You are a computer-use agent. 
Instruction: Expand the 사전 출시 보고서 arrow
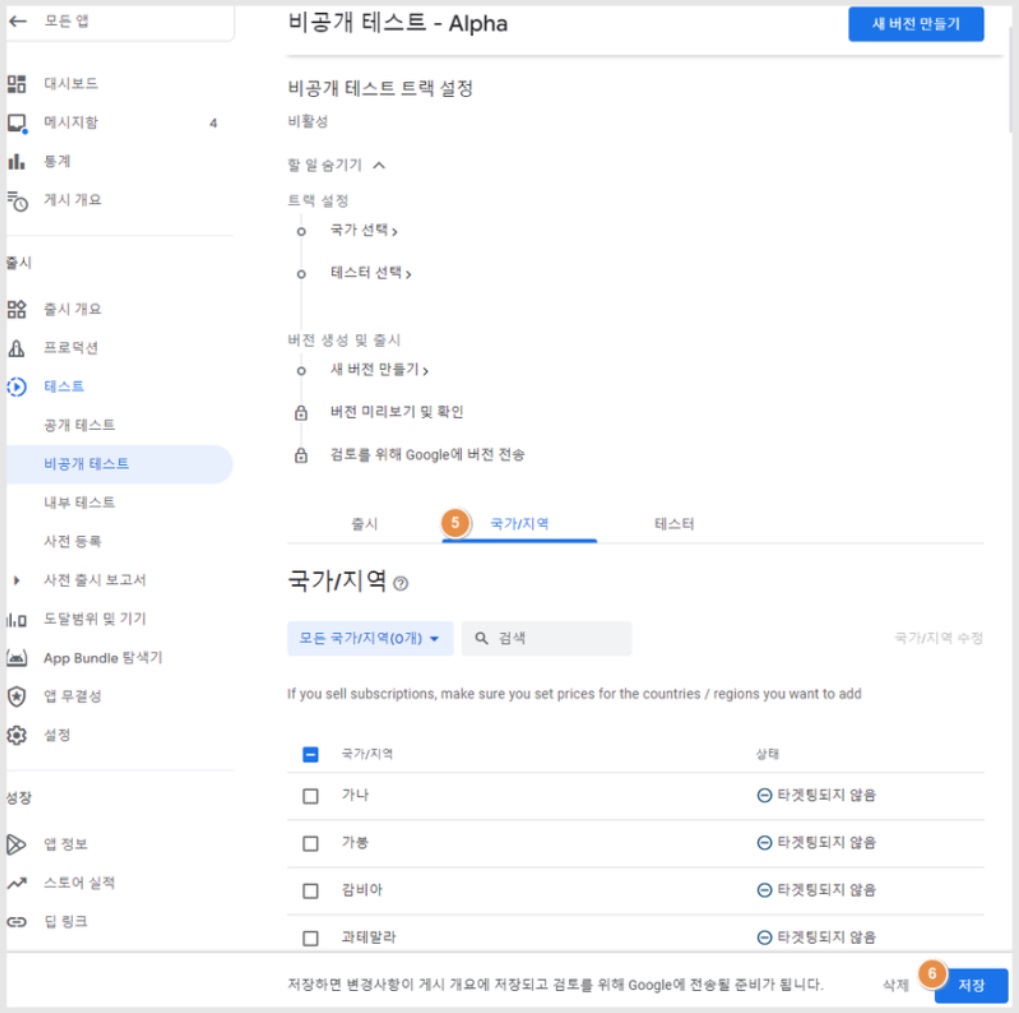click(x=17, y=580)
